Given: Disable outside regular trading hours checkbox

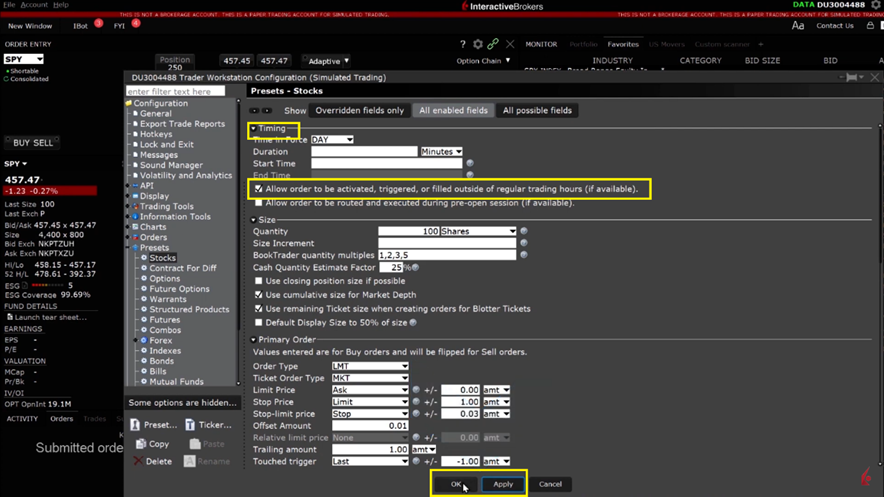Looking at the screenshot, I should 259,188.
